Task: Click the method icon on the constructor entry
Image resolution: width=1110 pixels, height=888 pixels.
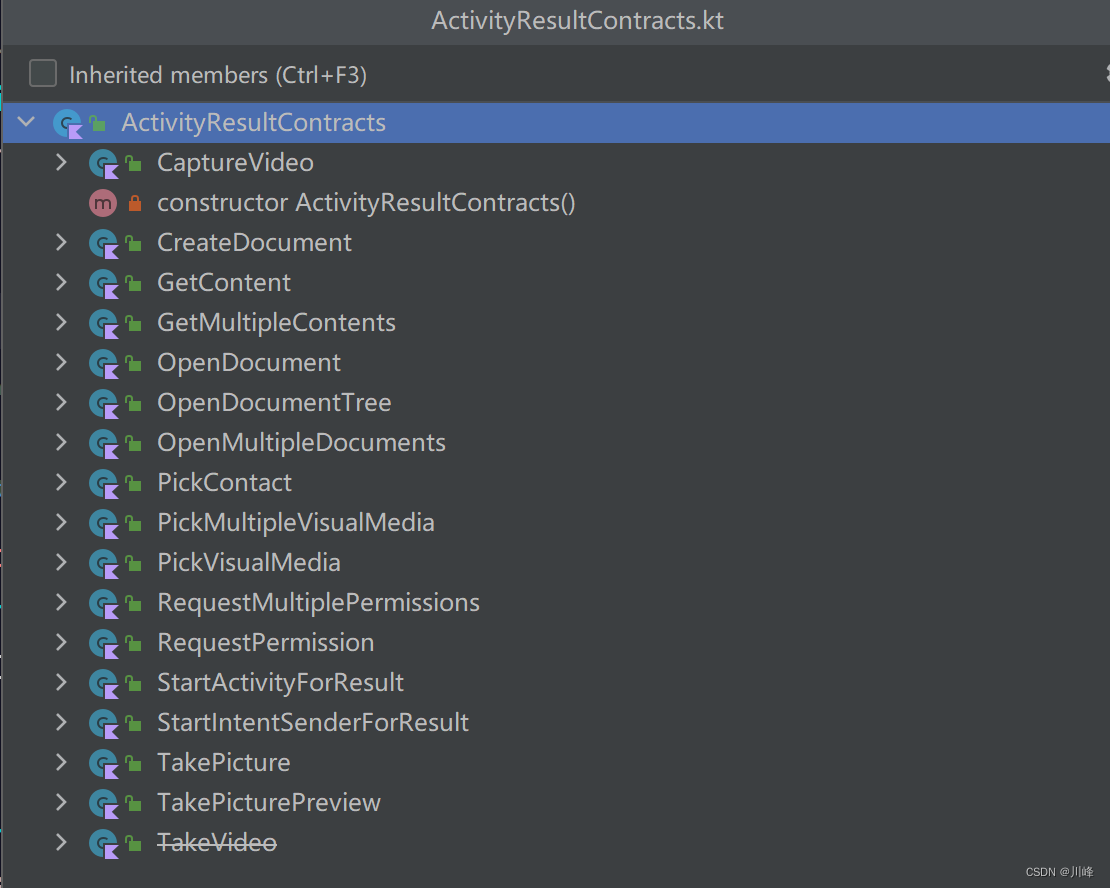Action: (105, 202)
